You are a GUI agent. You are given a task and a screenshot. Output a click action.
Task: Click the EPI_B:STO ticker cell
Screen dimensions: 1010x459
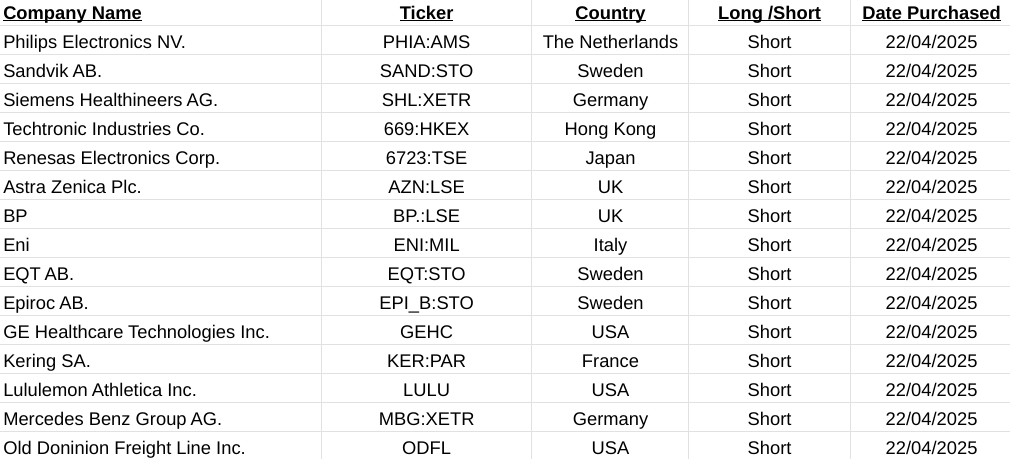click(x=426, y=303)
